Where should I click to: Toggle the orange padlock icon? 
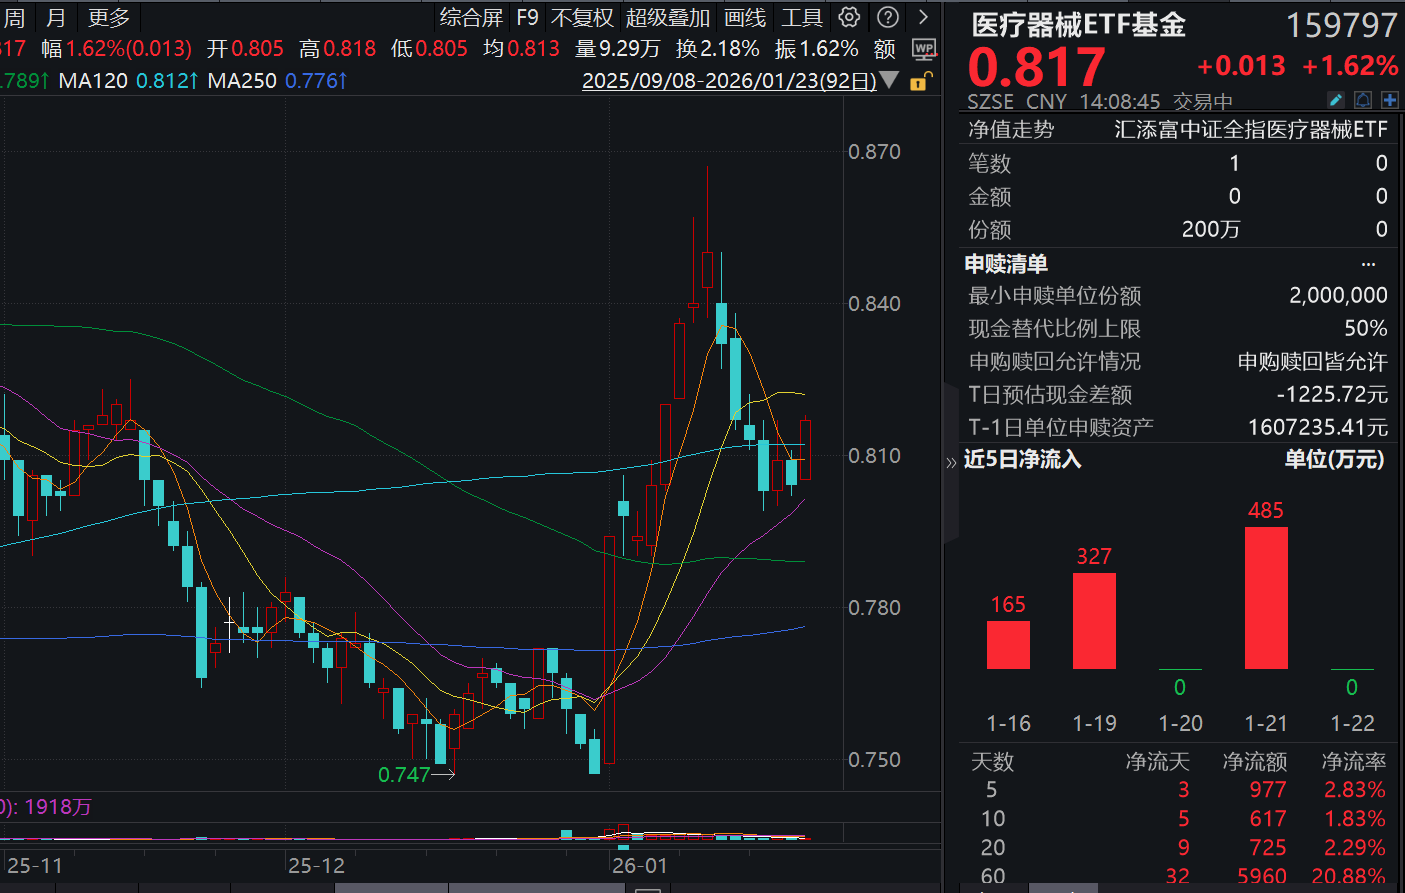click(923, 80)
